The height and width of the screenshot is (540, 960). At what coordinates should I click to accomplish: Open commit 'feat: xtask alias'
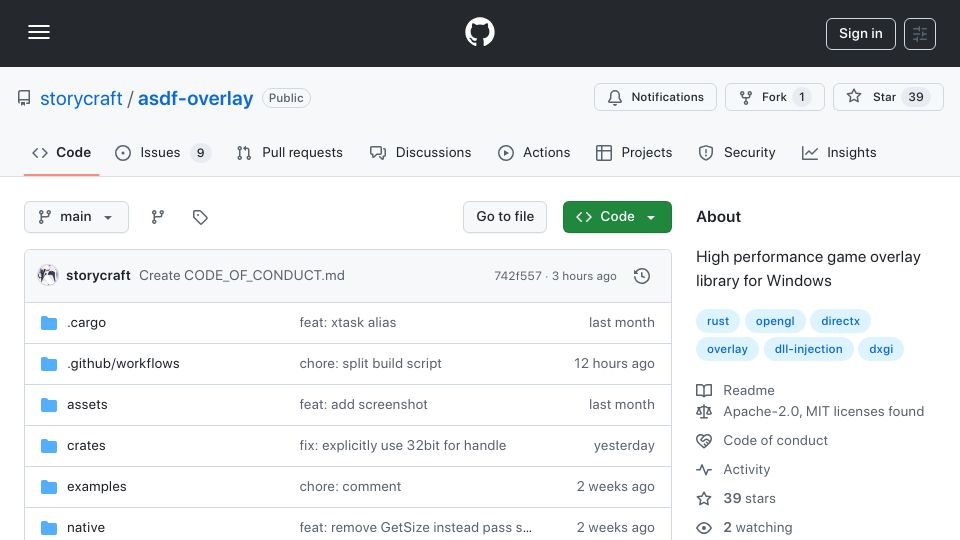(x=348, y=323)
